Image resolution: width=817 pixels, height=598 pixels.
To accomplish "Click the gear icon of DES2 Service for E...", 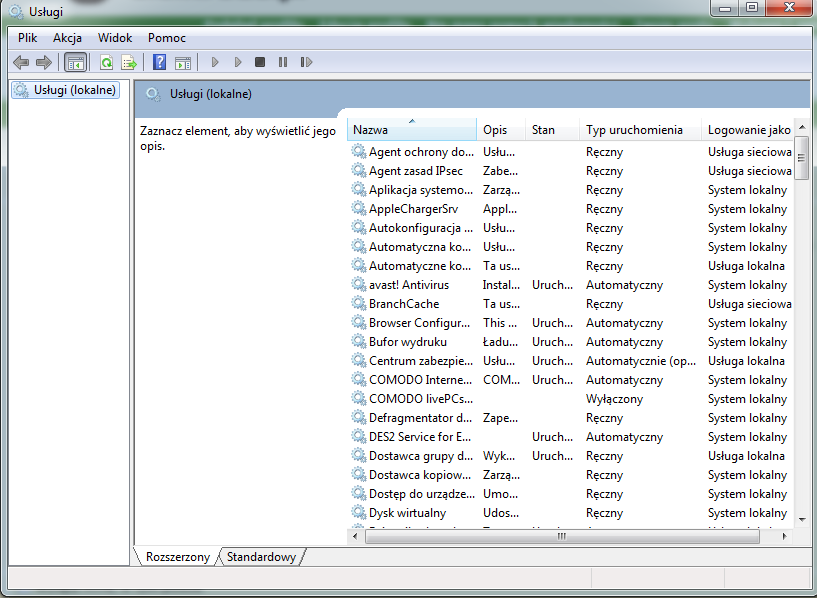I will tap(358, 436).
